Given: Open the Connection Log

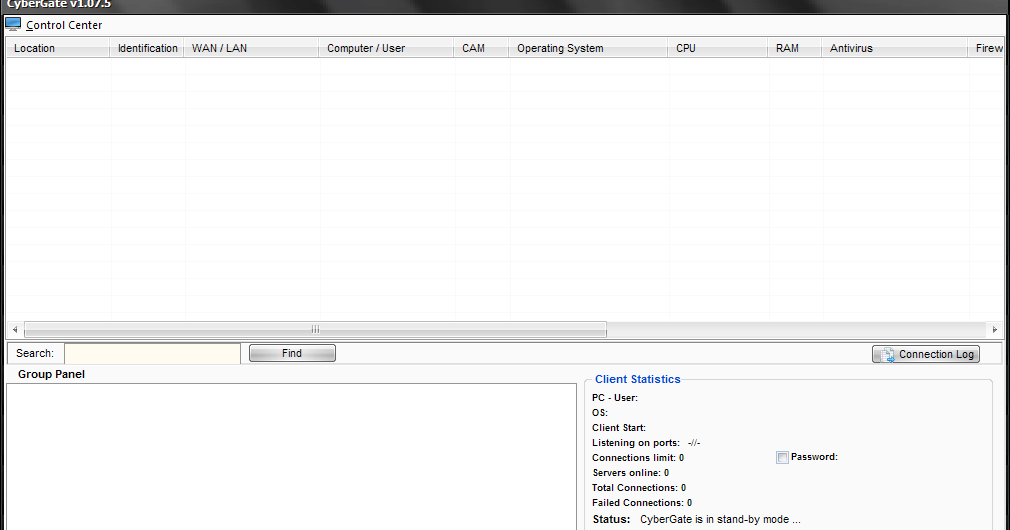Looking at the screenshot, I should pos(926,354).
